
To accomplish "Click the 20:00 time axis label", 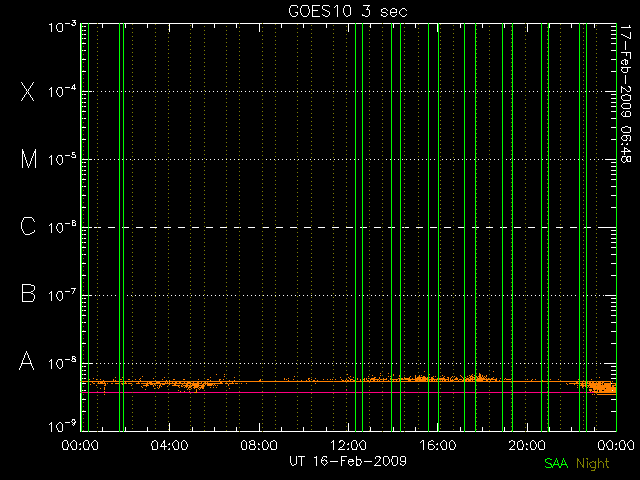I will (x=527, y=445).
